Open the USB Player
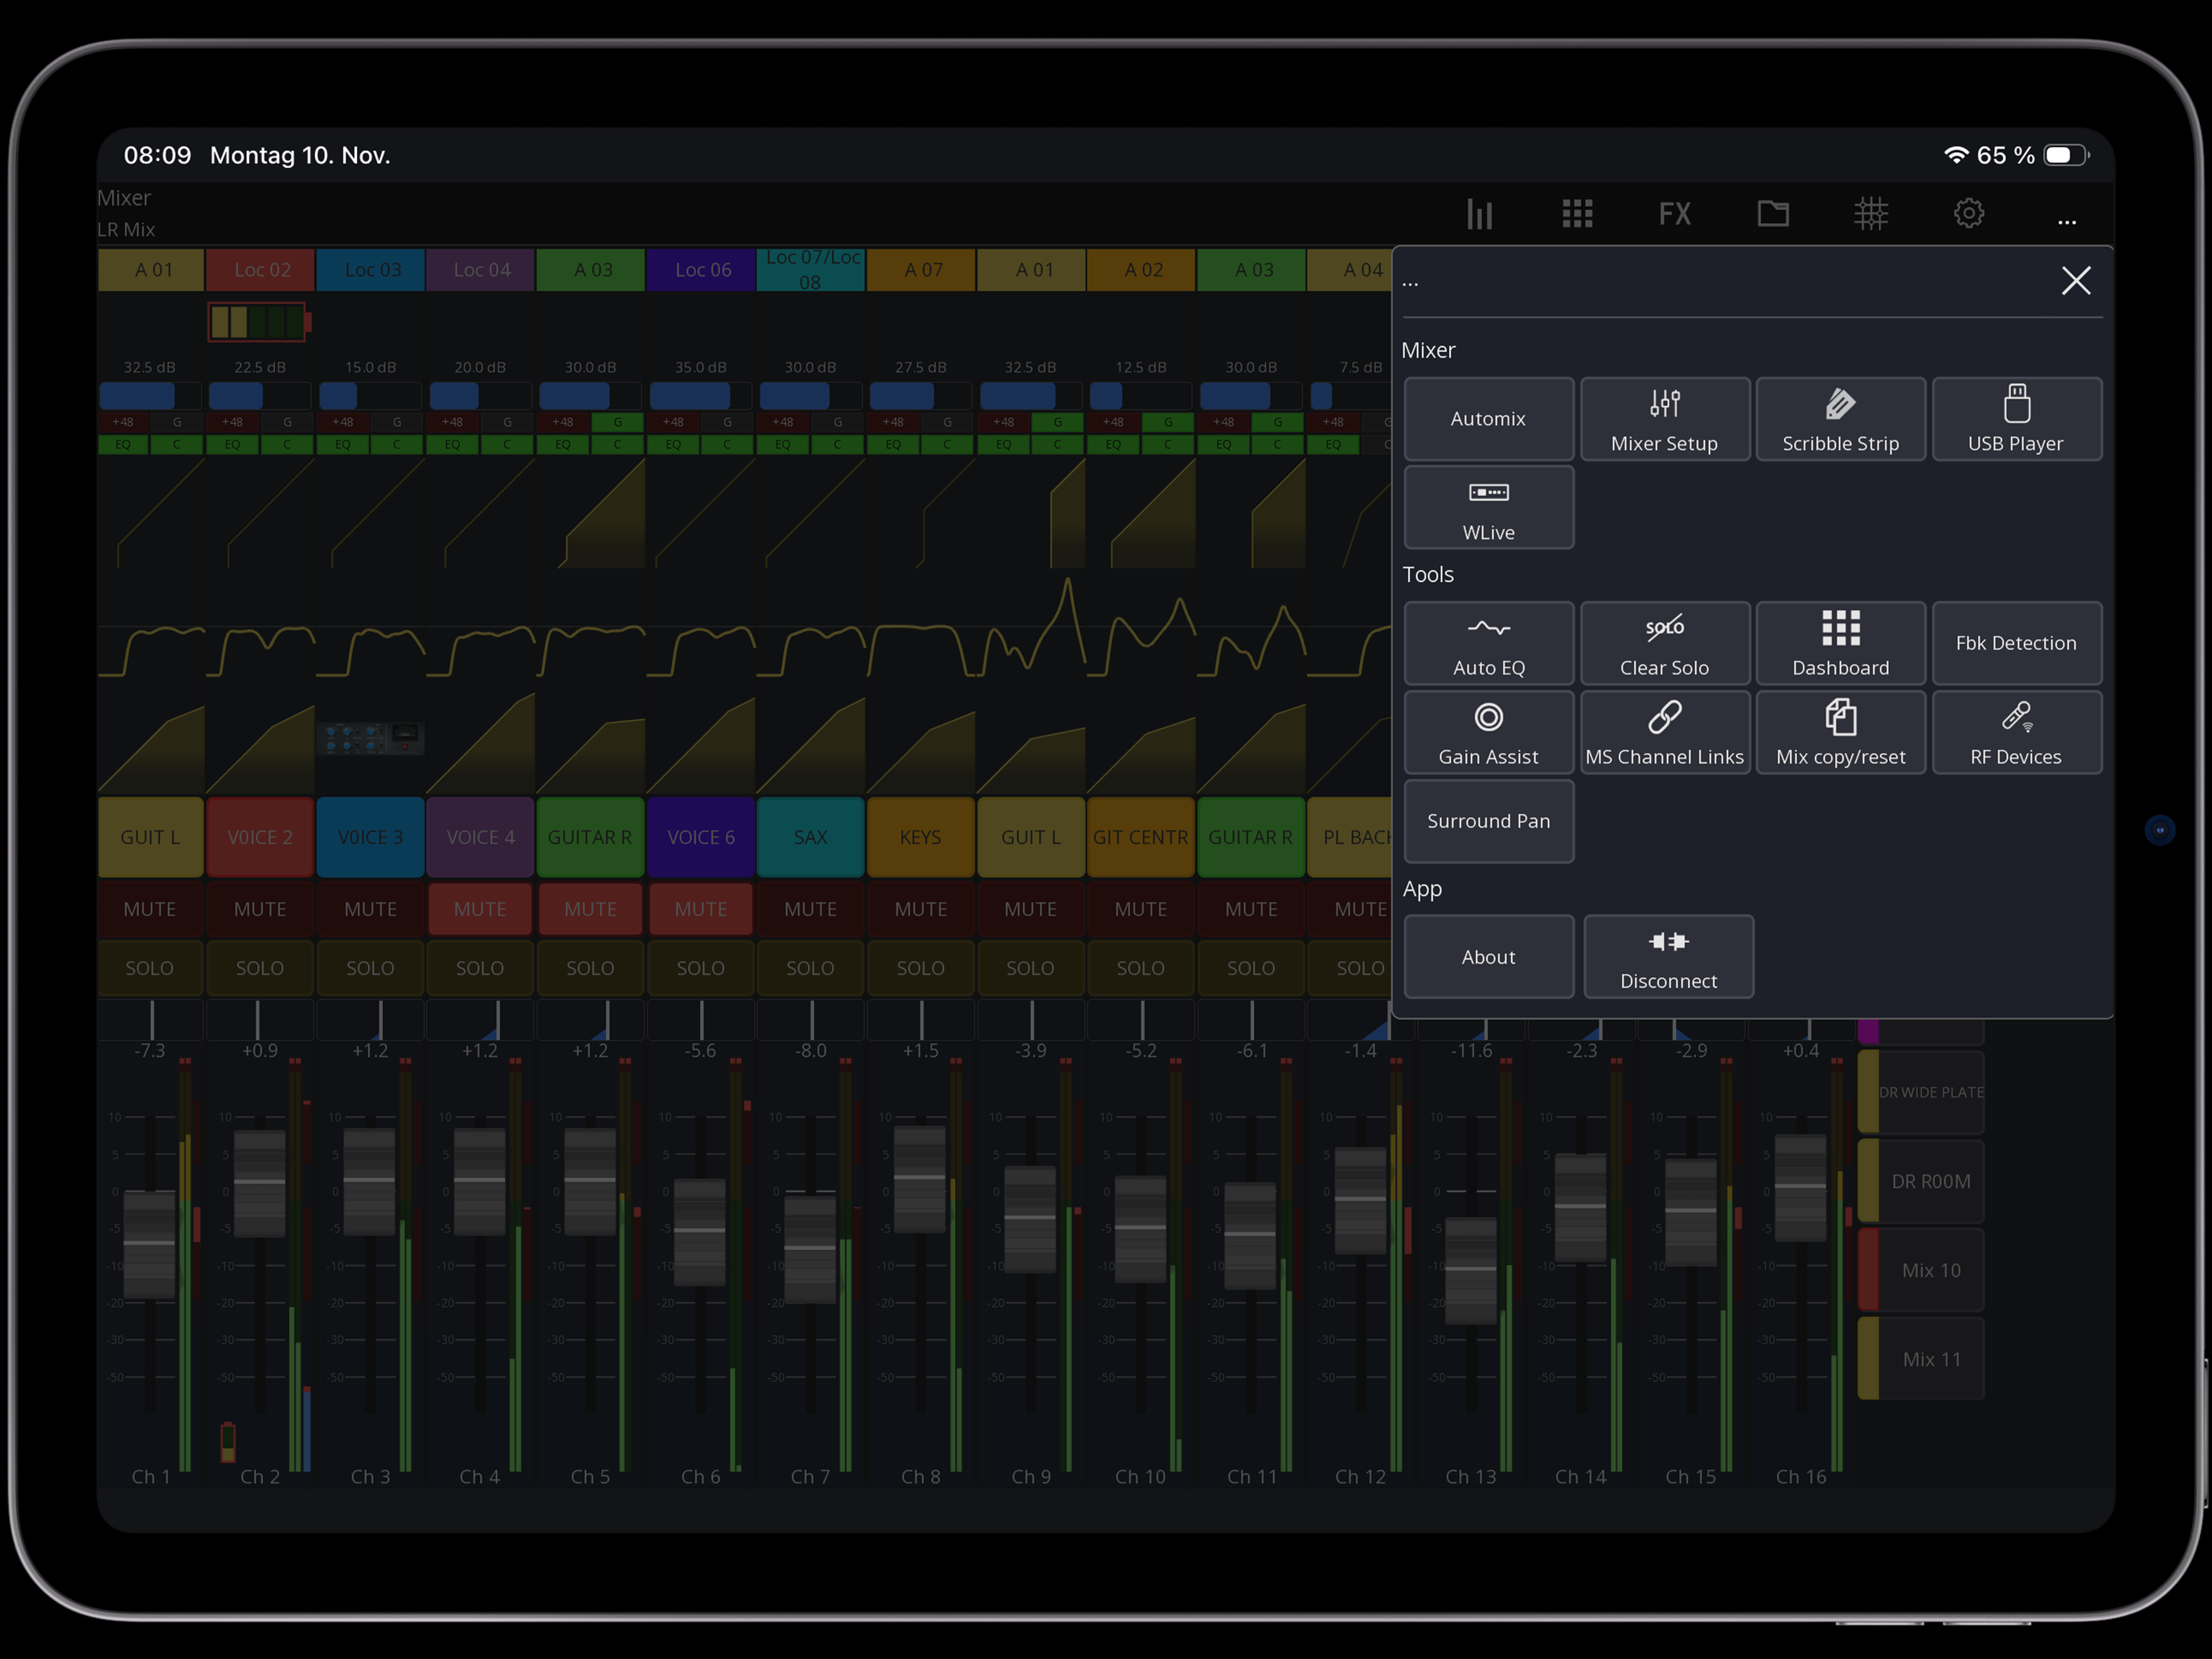2212x1659 pixels. coord(2016,419)
